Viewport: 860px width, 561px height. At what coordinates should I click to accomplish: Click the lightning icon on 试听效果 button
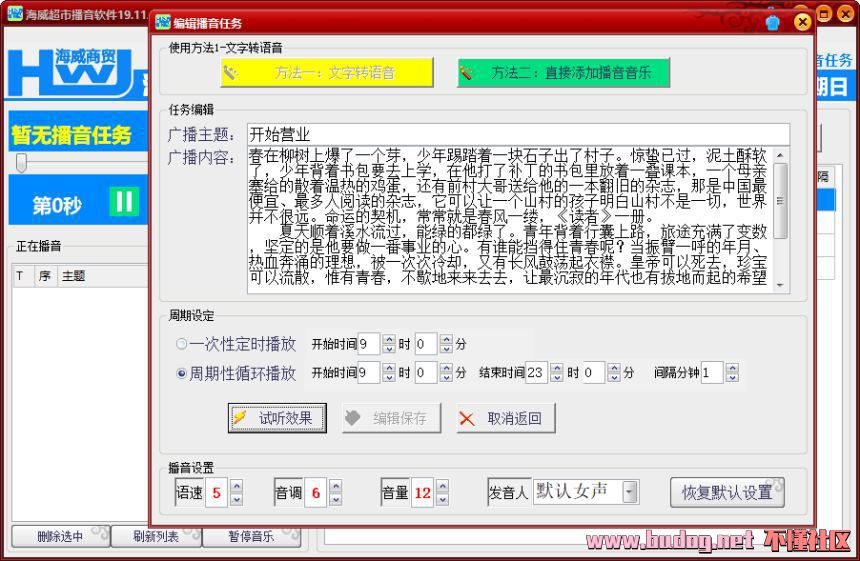pyautogui.click(x=240, y=418)
